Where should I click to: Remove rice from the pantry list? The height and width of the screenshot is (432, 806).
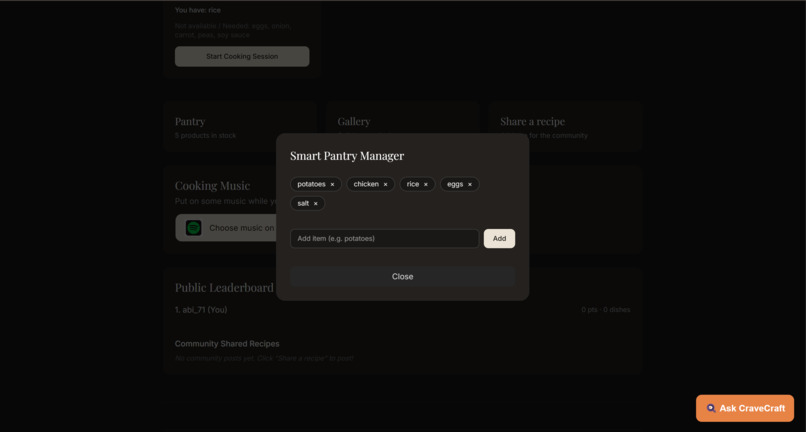pyautogui.click(x=426, y=184)
